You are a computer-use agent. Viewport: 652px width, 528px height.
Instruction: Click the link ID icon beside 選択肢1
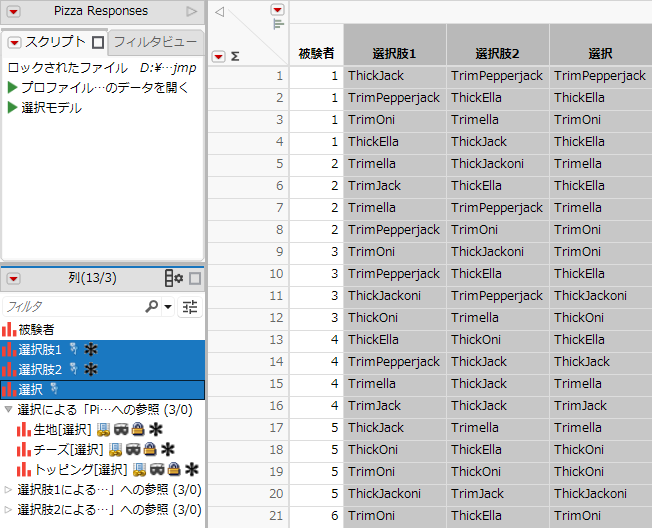click(74, 349)
